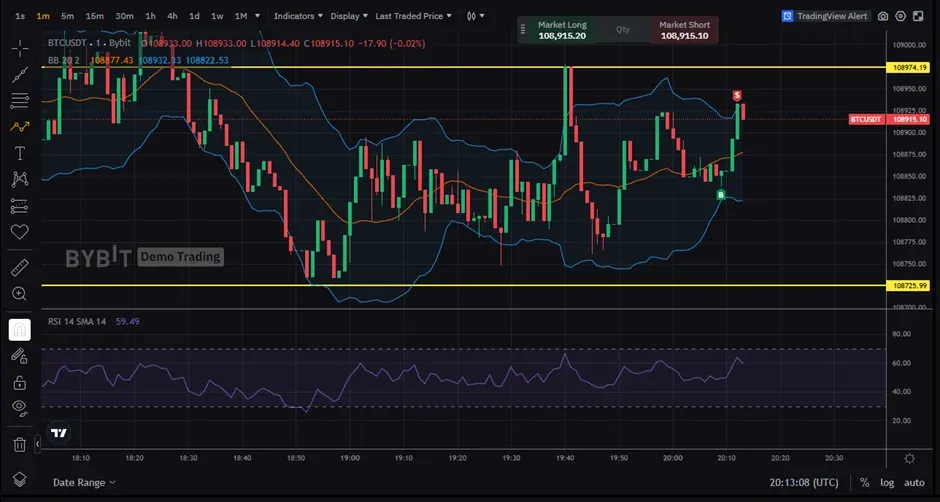Expand the Display dropdown menu
The image size is (940, 502).
coord(348,16)
